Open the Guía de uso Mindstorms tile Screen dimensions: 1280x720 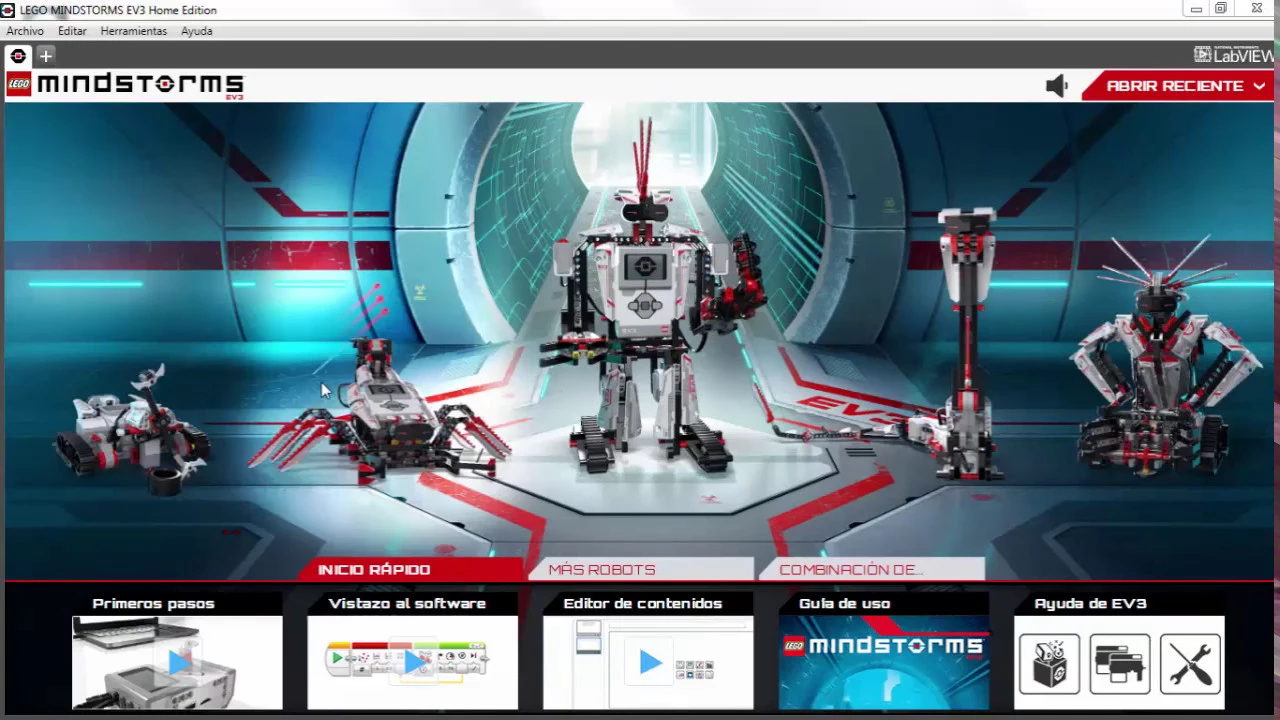point(884,662)
